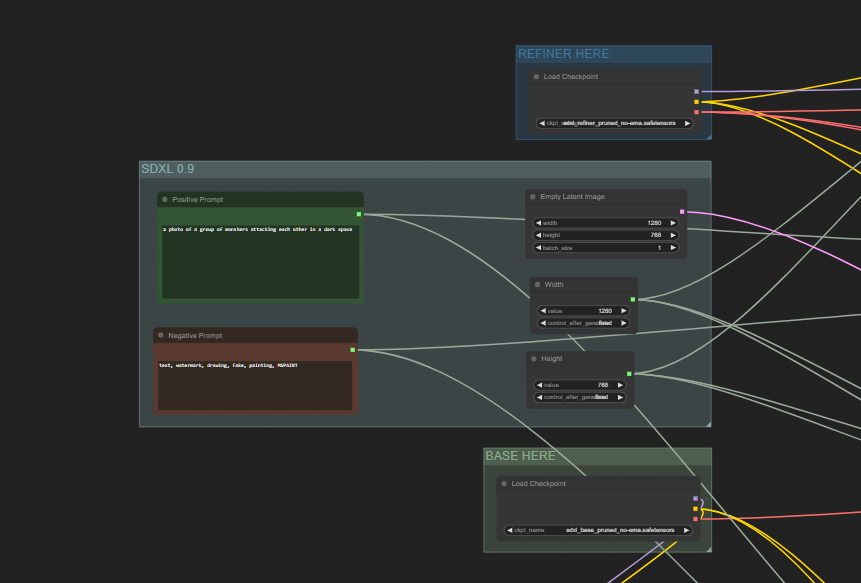Click the Positive Prompt green output socket
Screen dimensions: 861x583
click(x=359, y=214)
